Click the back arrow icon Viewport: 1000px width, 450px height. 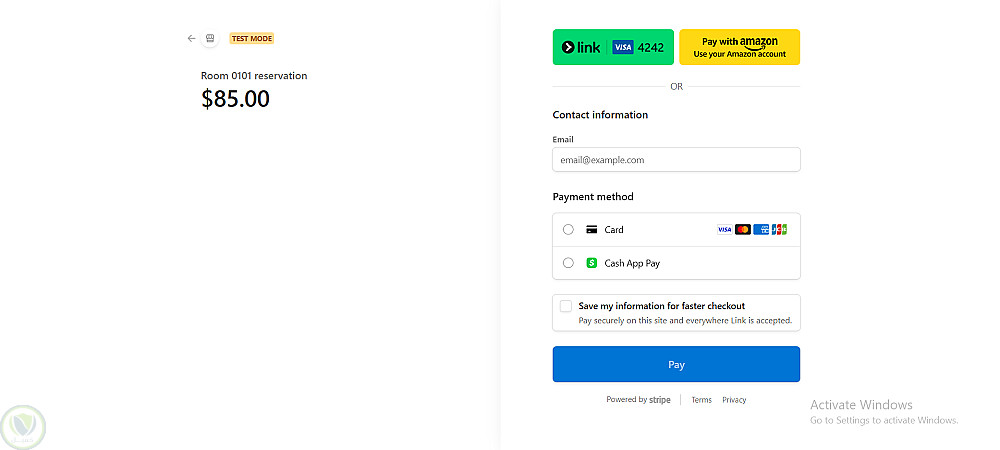pyautogui.click(x=191, y=39)
